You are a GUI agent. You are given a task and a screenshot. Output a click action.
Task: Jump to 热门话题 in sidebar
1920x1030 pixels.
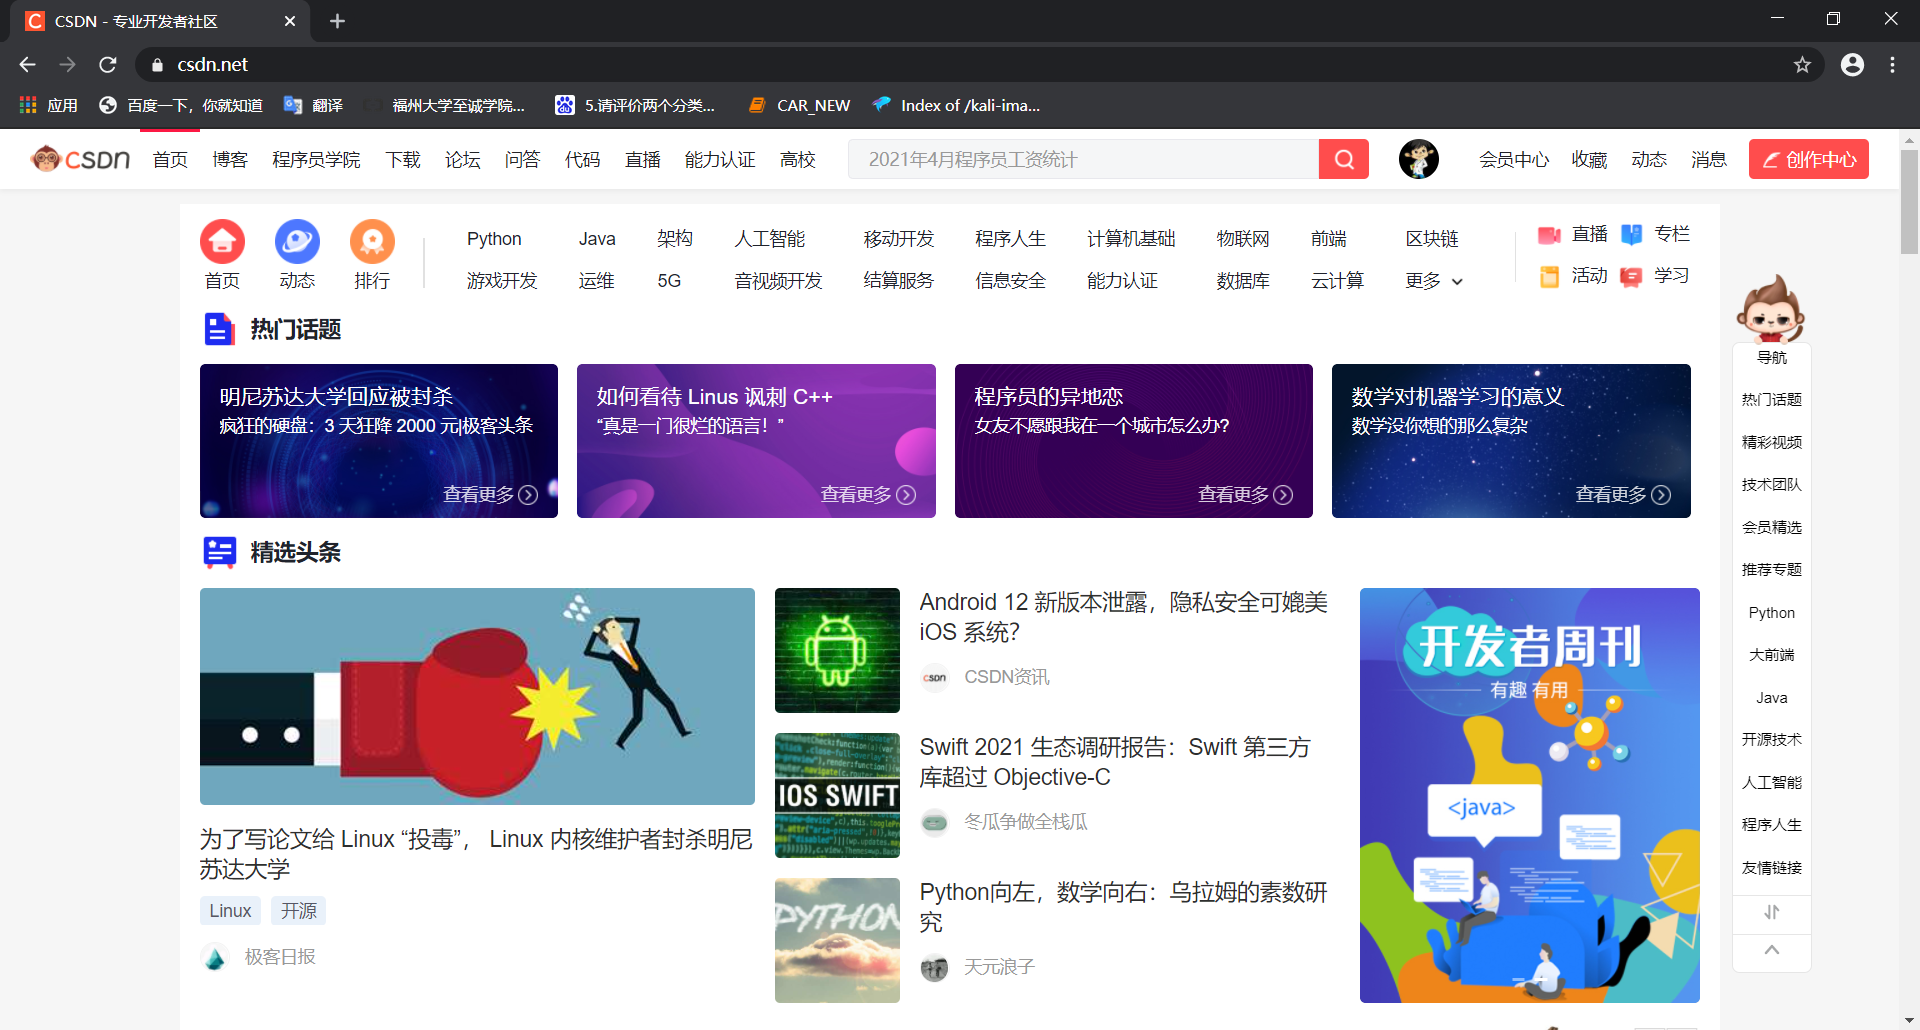coord(1772,399)
